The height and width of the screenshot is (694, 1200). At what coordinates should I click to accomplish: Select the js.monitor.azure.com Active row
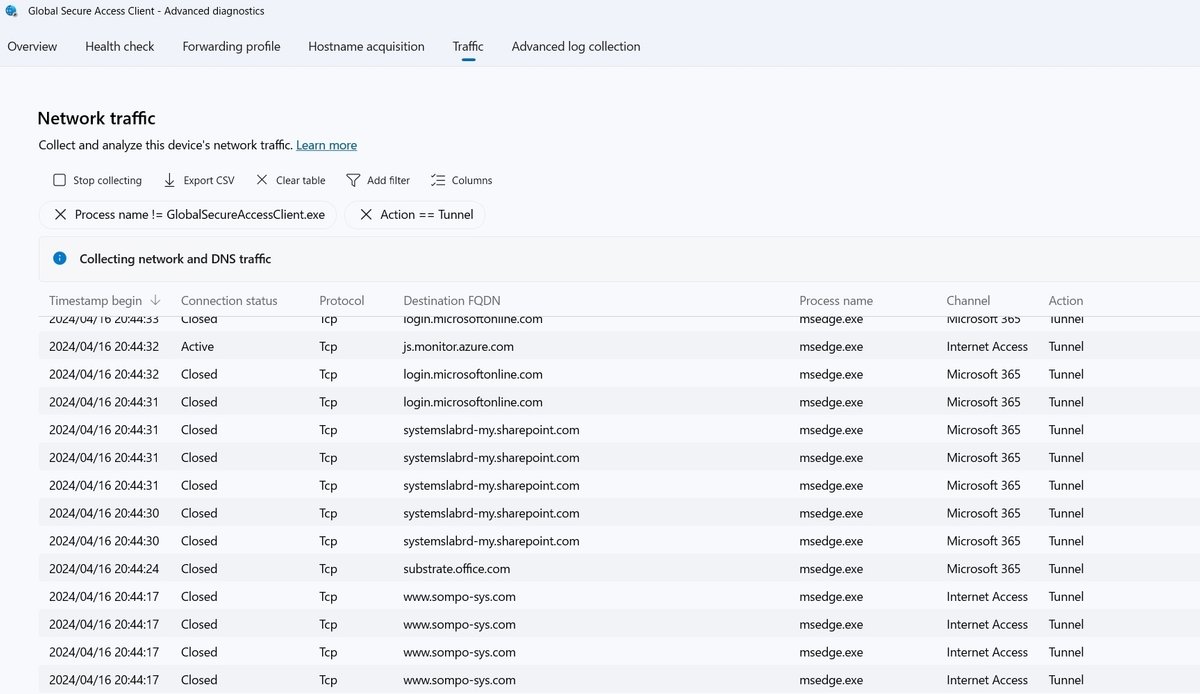tap(458, 346)
